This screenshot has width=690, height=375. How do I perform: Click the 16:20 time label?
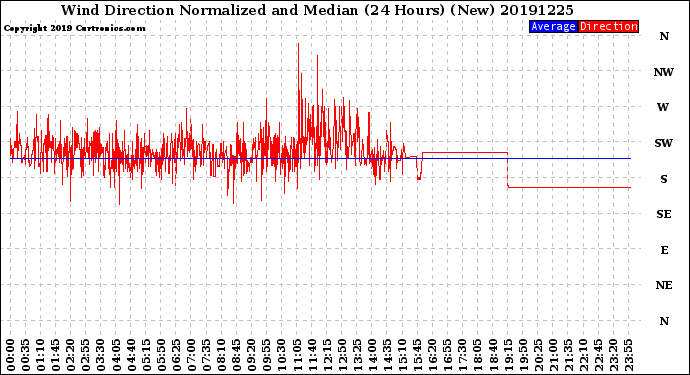point(432,355)
